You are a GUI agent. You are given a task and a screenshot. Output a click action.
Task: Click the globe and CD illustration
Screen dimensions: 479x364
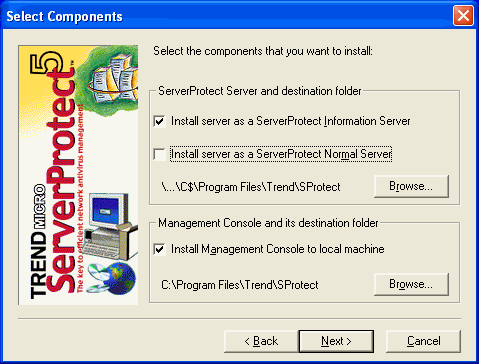(x=112, y=279)
